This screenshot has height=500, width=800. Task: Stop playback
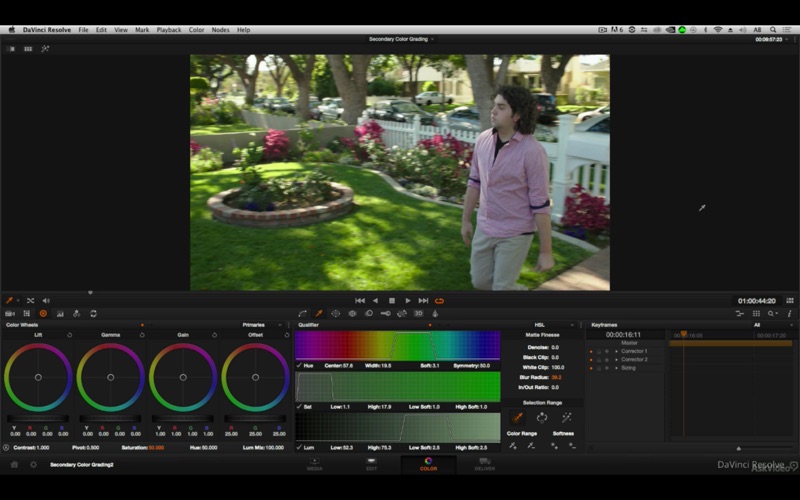pos(392,301)
